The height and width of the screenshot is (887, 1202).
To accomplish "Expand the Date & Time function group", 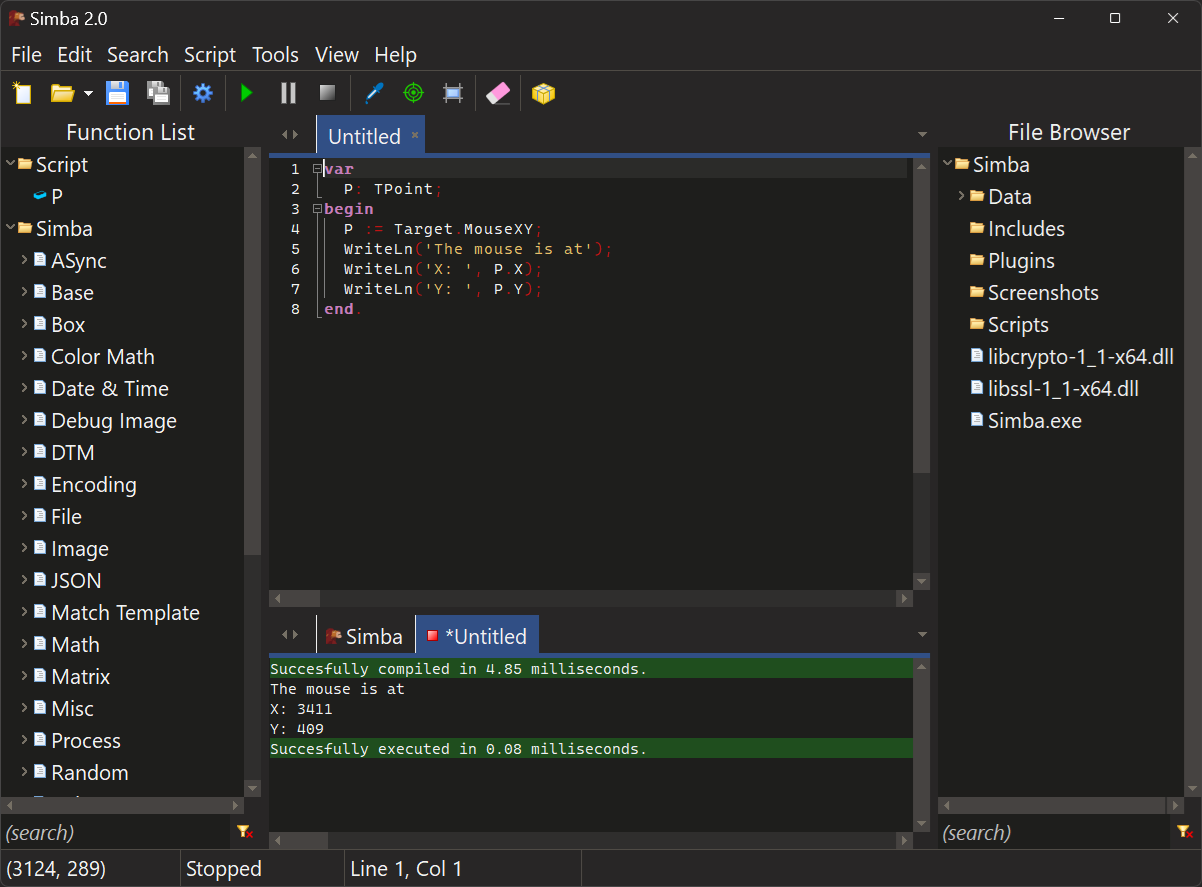I will coord(25,388).
